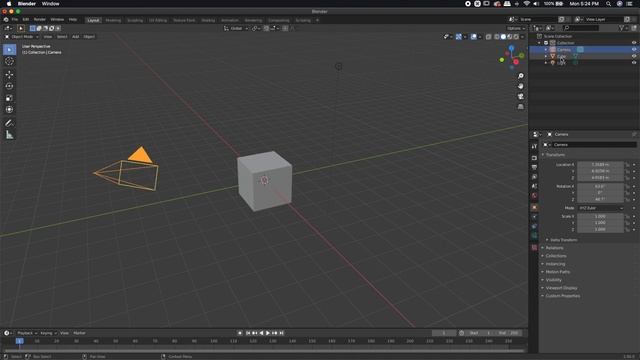This screenshot has height=360, width=640.
Task: Expand the Motion Paths panel
Action: (558, 272)
